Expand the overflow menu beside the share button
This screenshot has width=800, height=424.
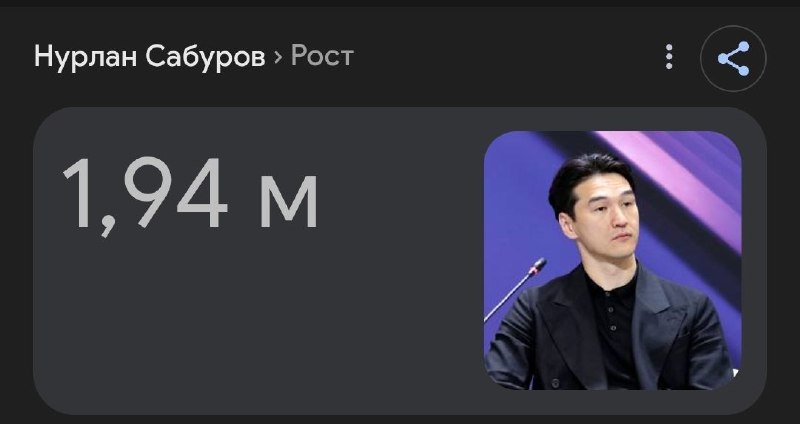(x=669, y=57)
